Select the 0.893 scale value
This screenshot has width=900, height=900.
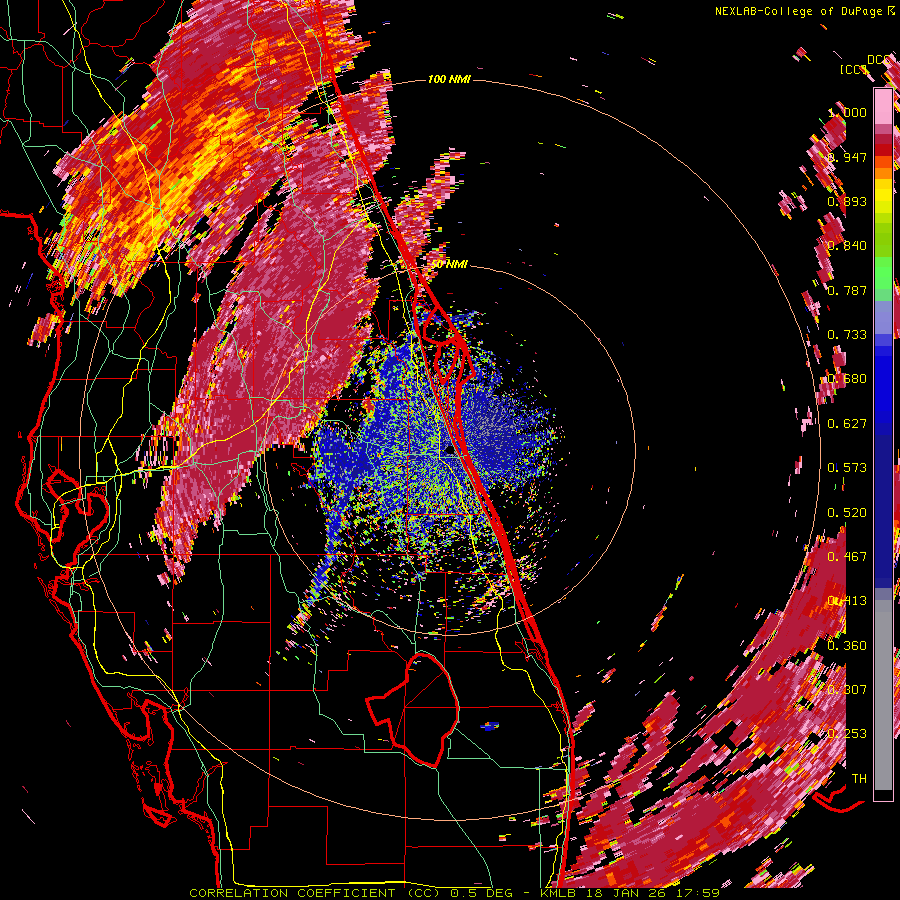pos(847,201)
